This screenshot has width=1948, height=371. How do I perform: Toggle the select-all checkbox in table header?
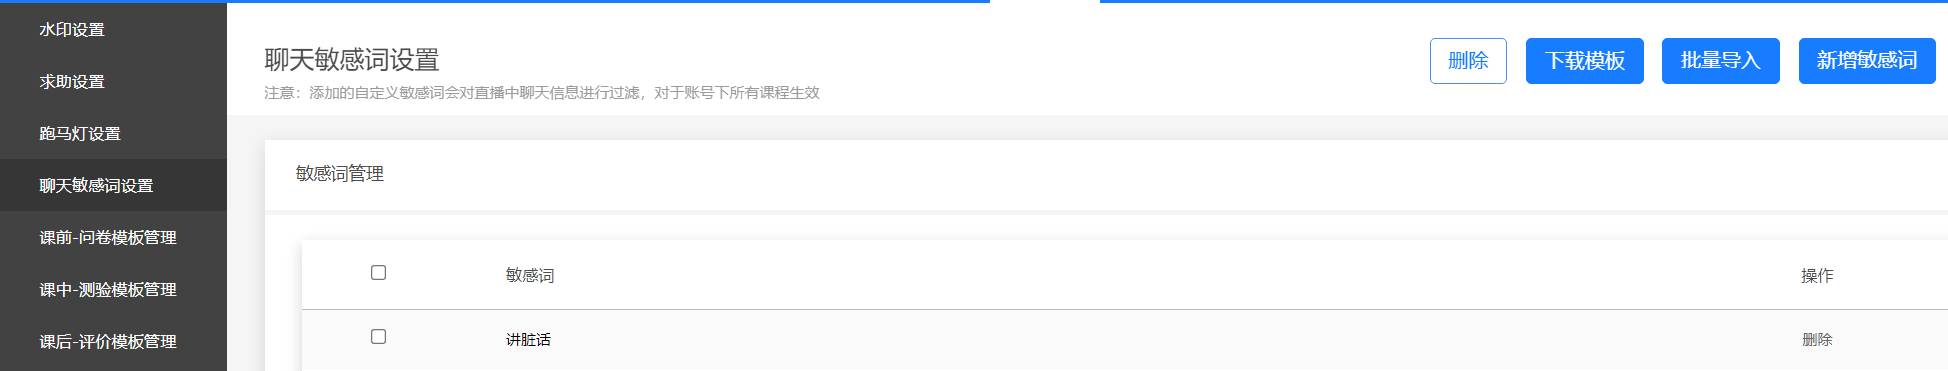378,273
